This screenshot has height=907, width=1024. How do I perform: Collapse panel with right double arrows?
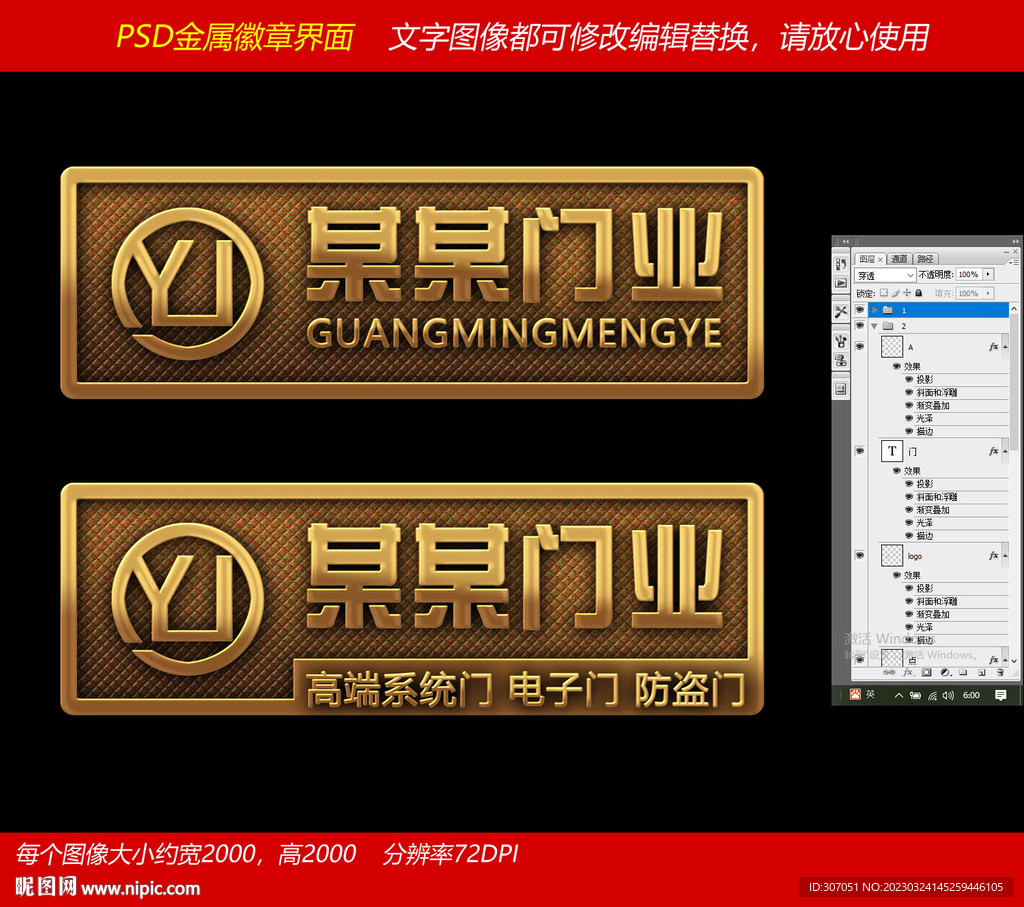(1016, 241)
